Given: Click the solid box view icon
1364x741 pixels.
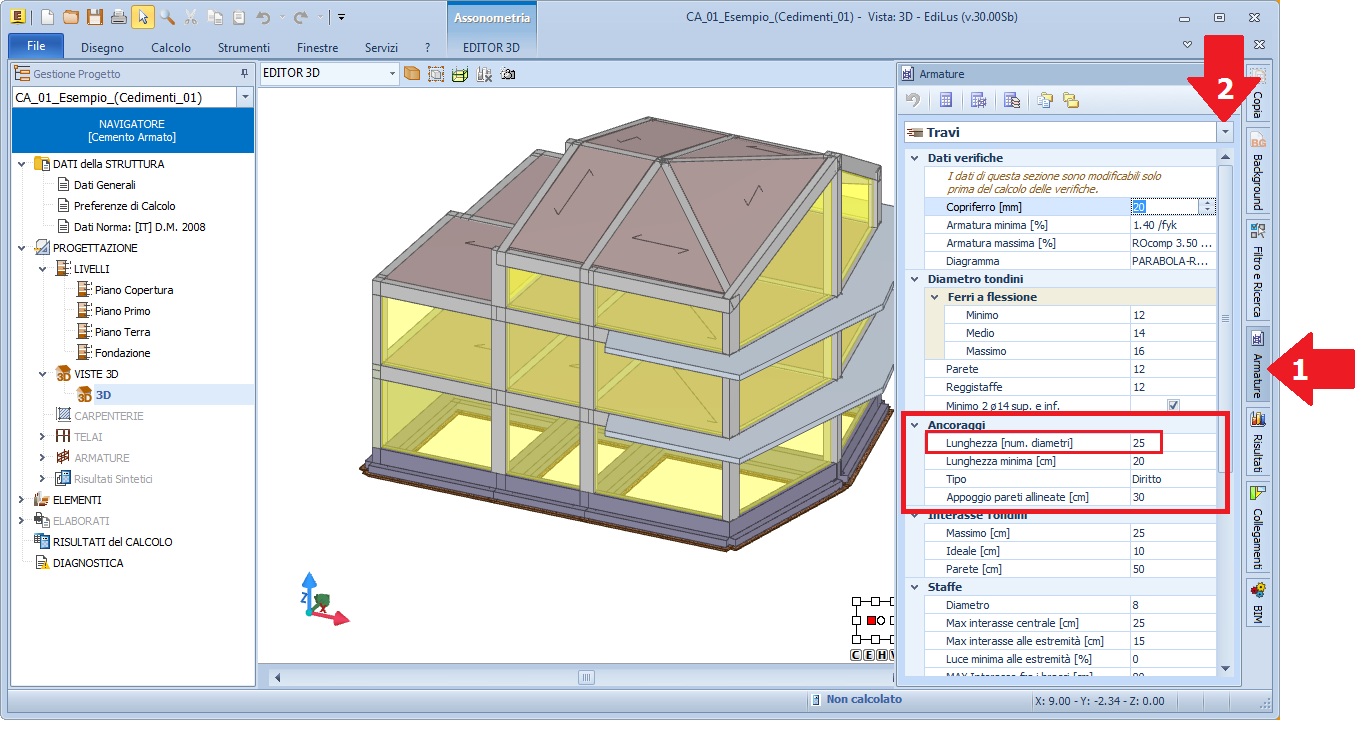Looking at the screenshot, I should coord(412,74).
